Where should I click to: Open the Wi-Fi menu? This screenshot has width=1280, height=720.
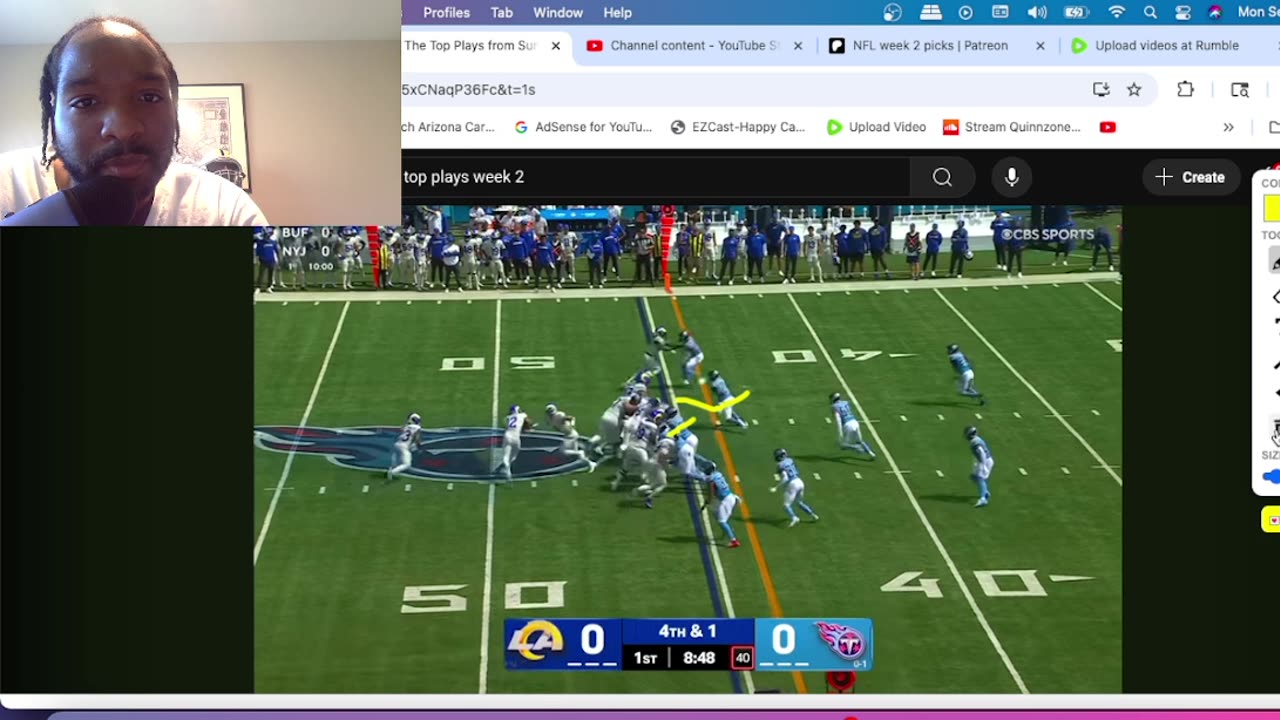click(x=1117, y=13)
